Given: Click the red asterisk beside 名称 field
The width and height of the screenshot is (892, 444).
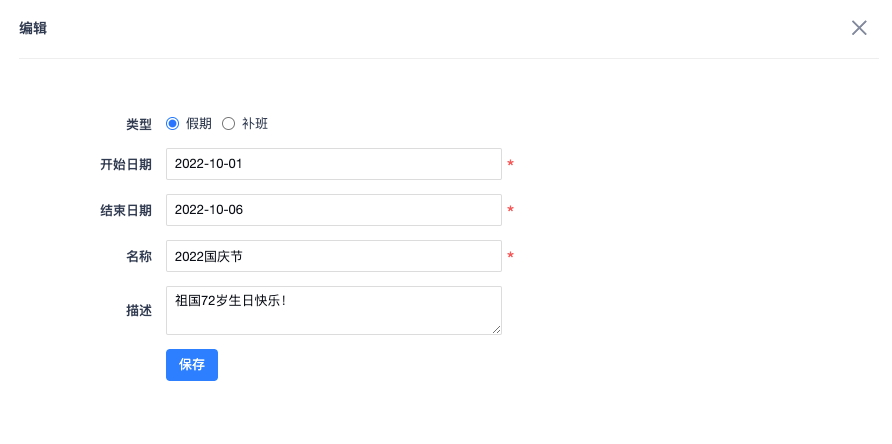Looking at the screenshot, I should (x=510, y=256).
